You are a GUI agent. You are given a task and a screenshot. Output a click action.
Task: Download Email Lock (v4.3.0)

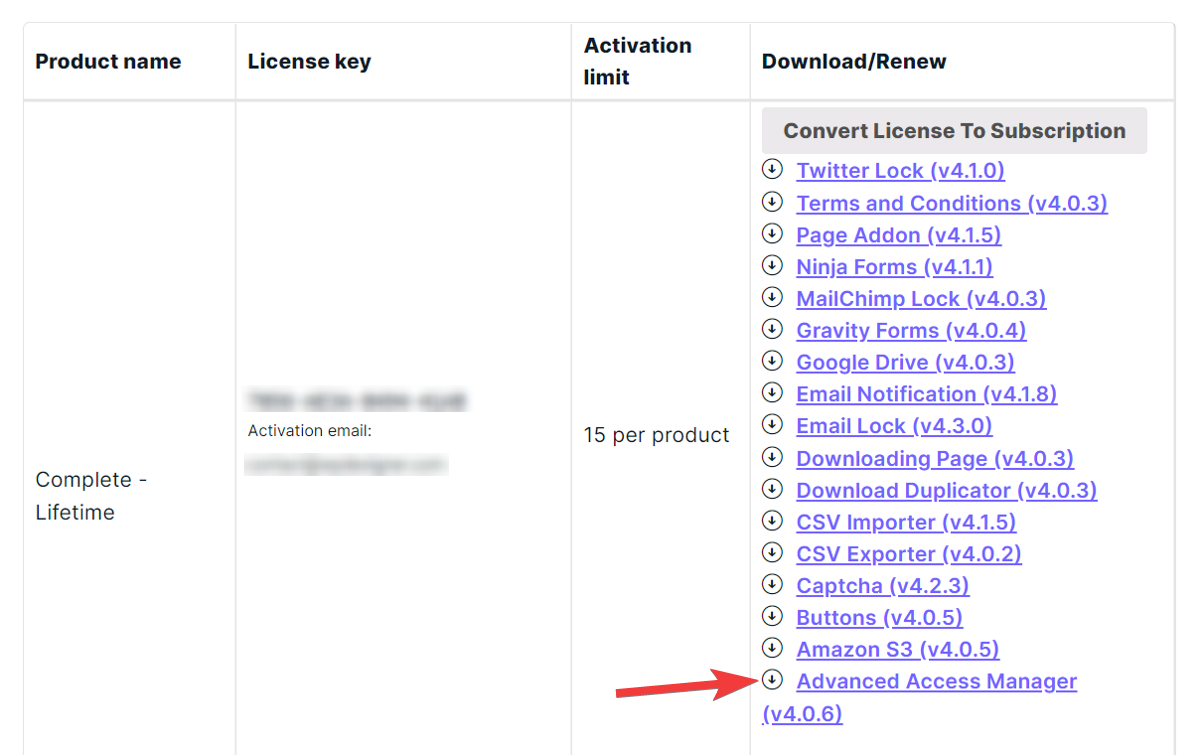[x=894, y=427]
